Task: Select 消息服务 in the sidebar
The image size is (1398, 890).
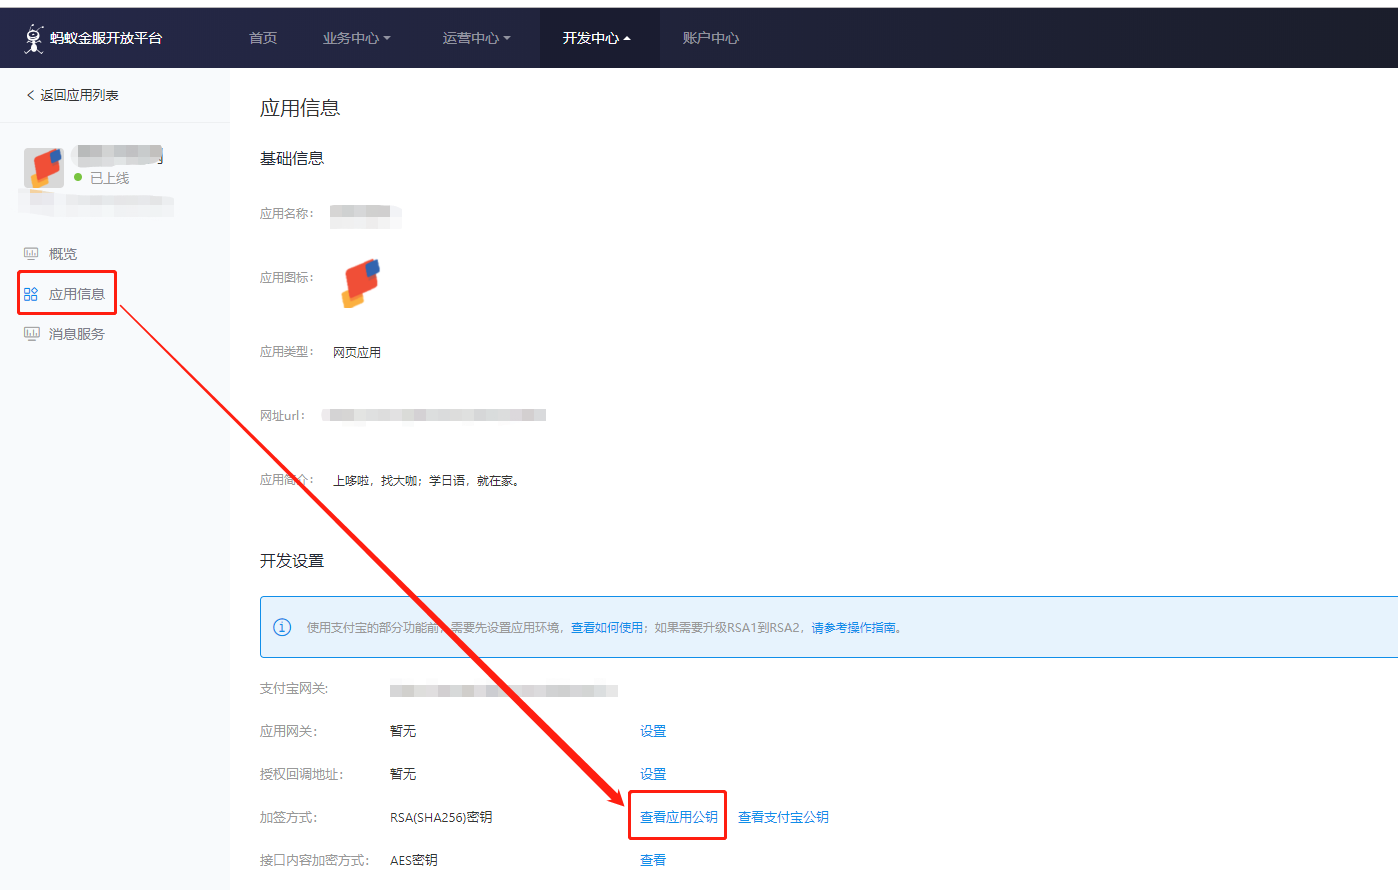Action: point(77,334)
